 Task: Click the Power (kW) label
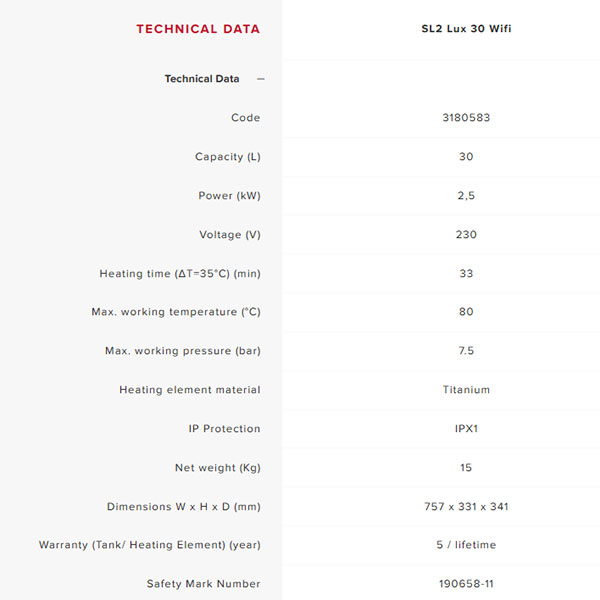pos(229,196)
